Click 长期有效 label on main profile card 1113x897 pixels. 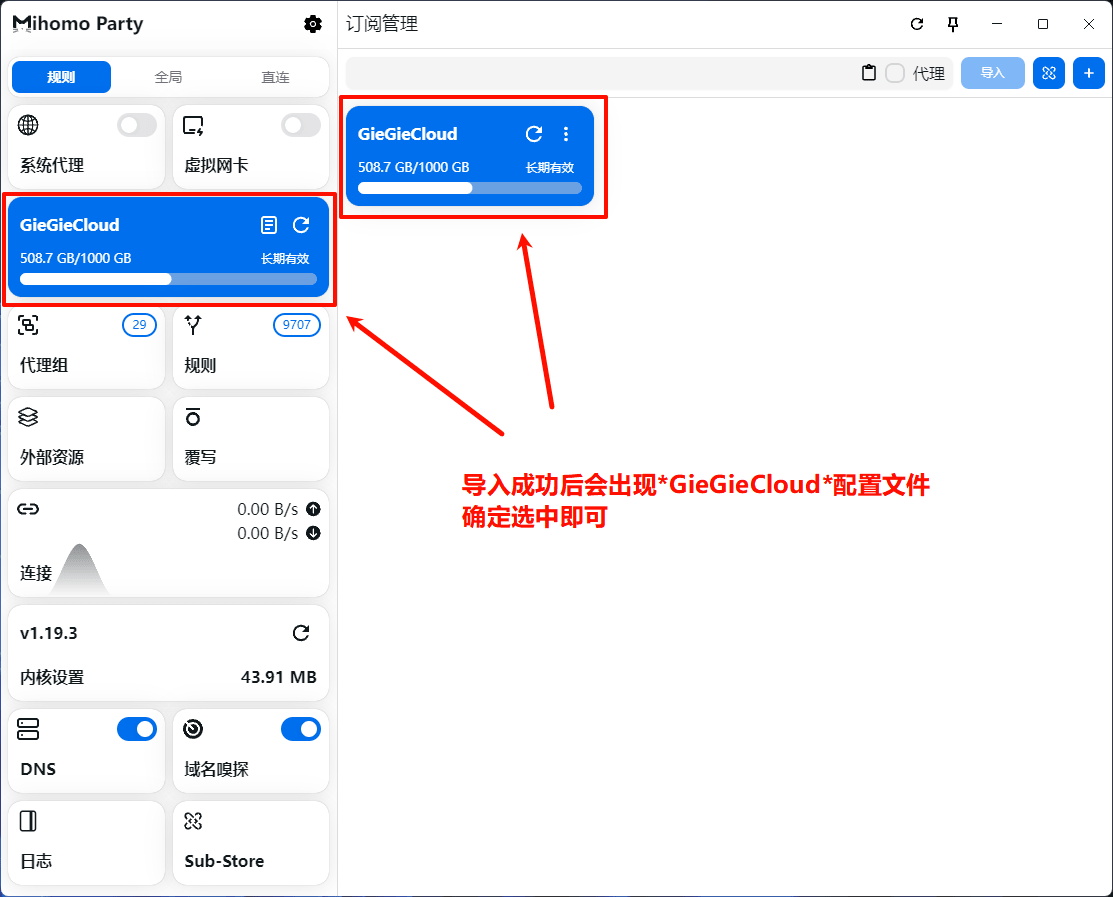(x=549, y=167)
